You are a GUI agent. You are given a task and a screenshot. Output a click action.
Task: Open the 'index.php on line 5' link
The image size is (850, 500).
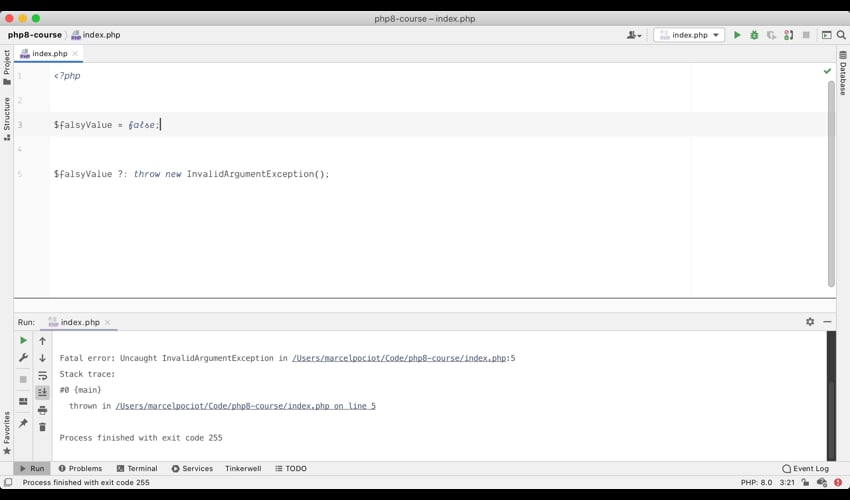coord(246,406)
